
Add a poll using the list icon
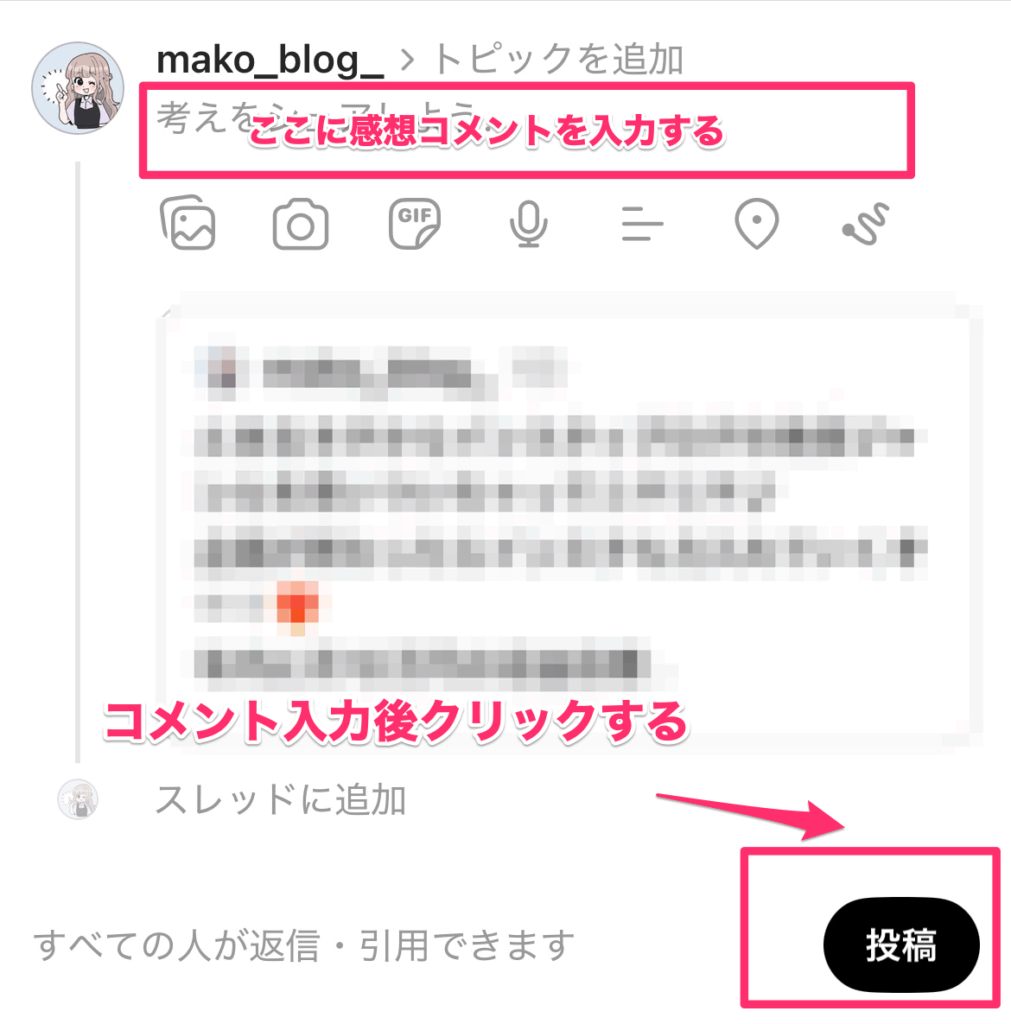tap(642, 224)
